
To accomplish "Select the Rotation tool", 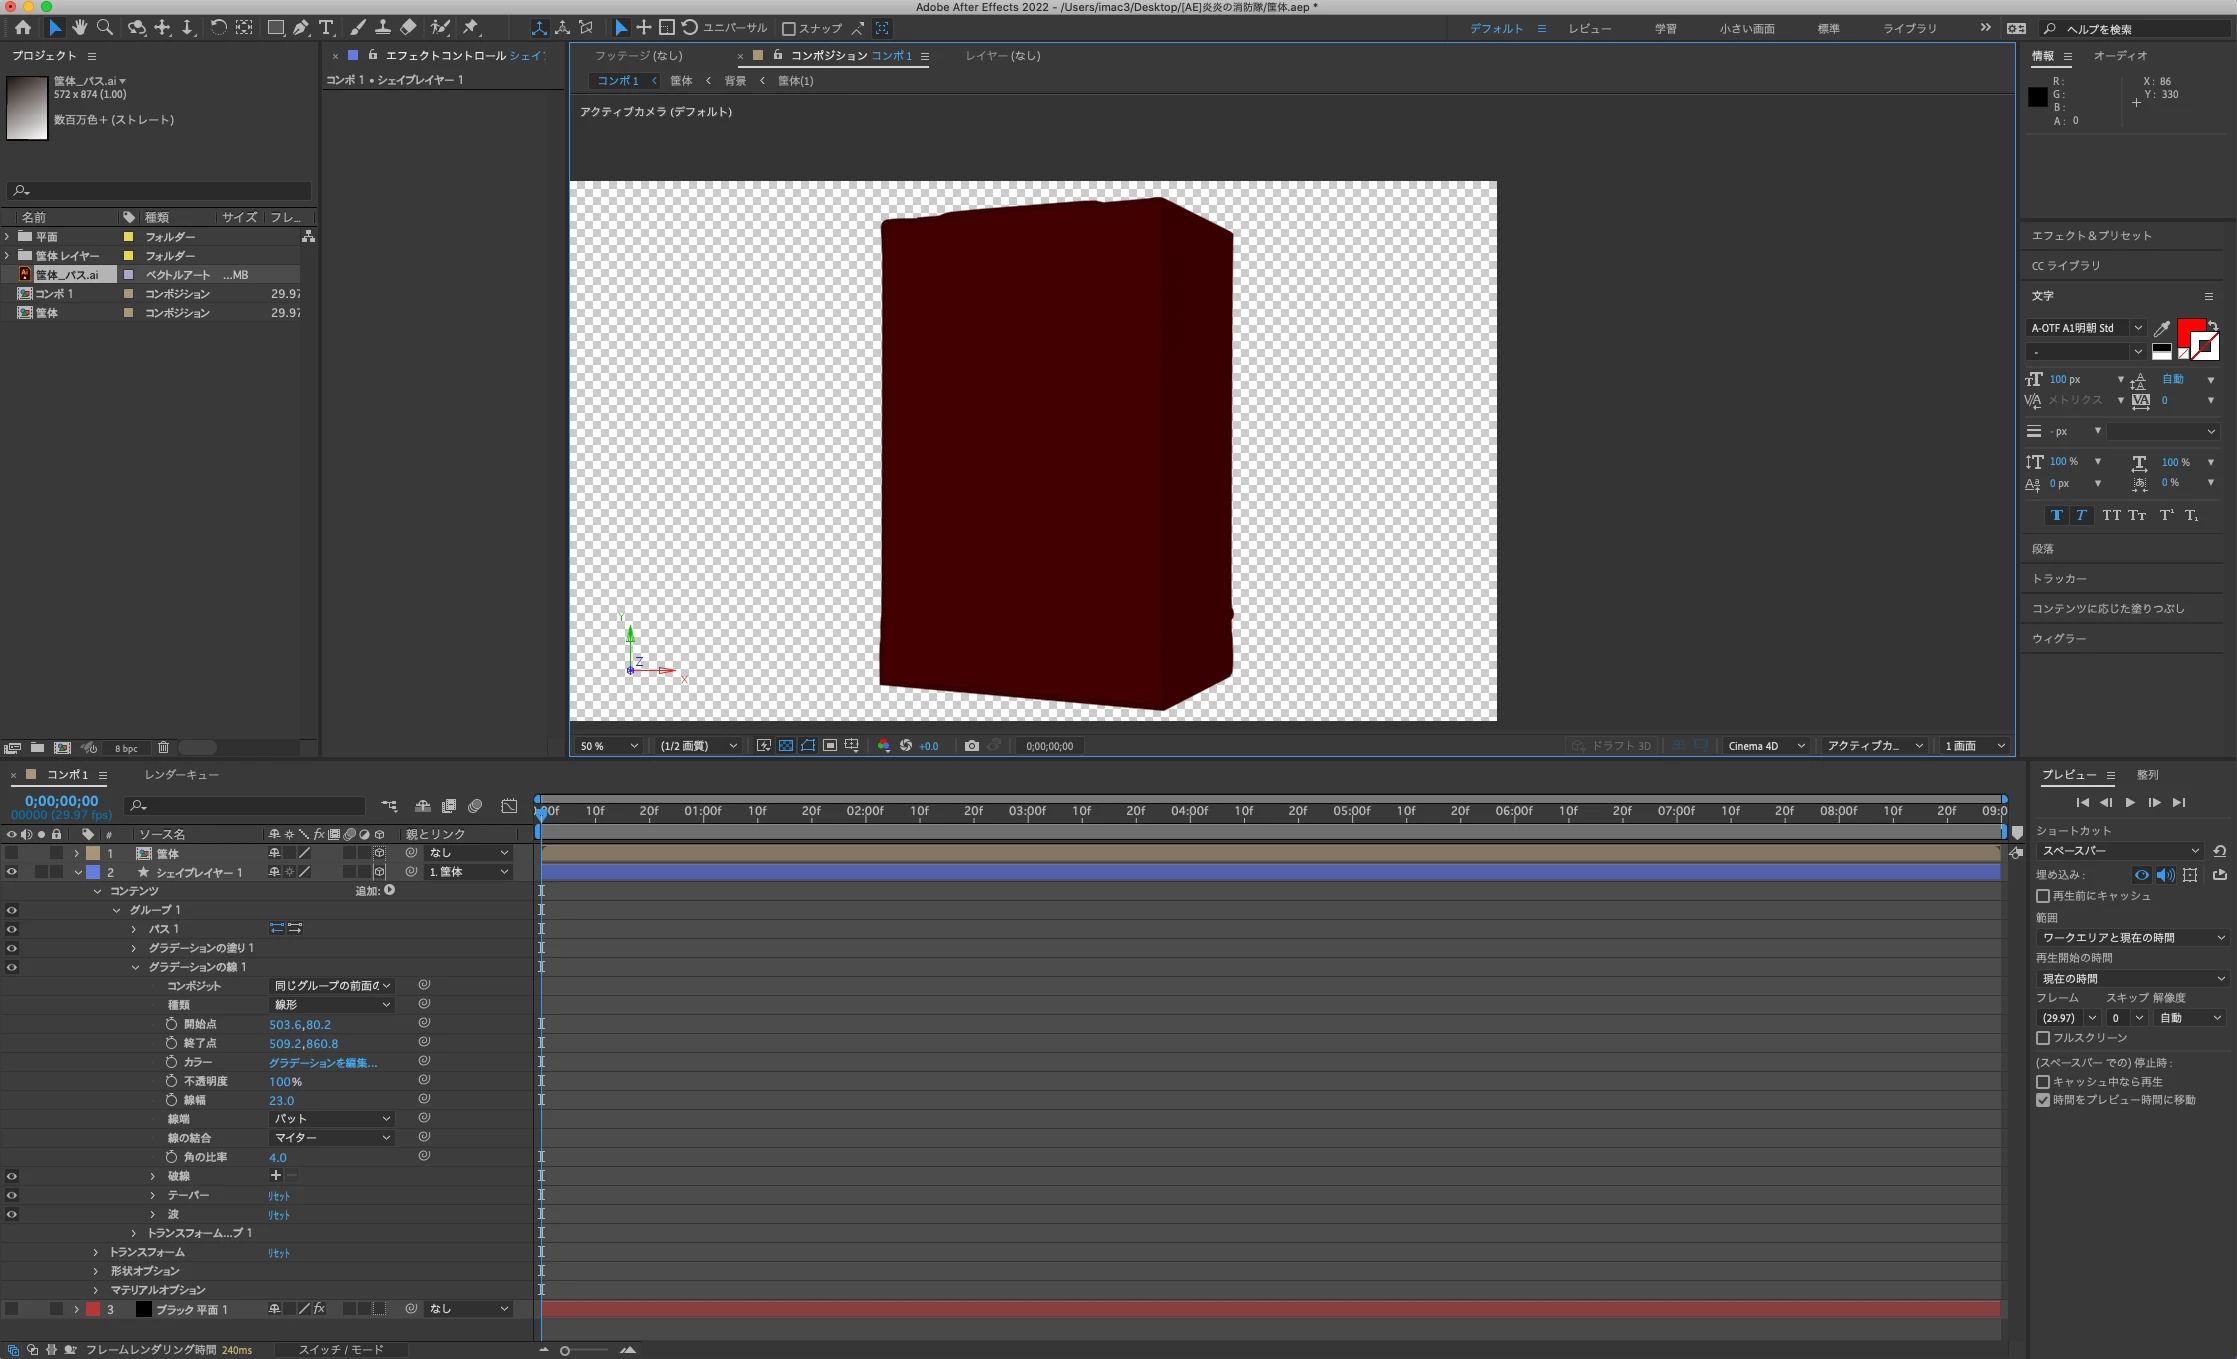I will 218,28.
